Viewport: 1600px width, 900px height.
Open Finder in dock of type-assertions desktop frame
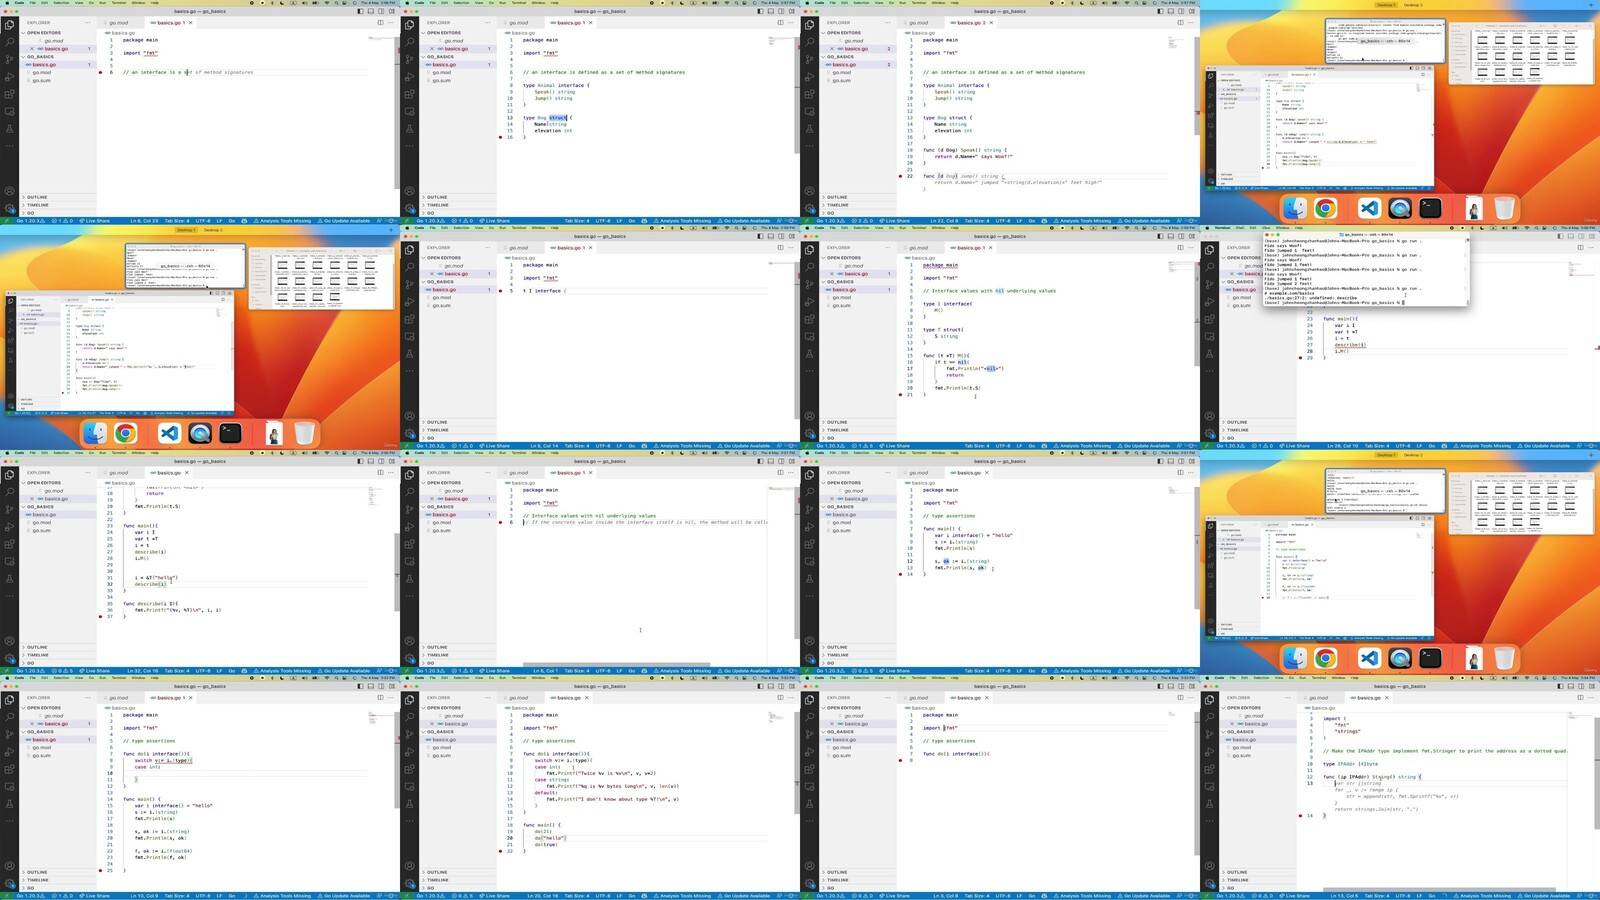click(x=1295, y=658)
